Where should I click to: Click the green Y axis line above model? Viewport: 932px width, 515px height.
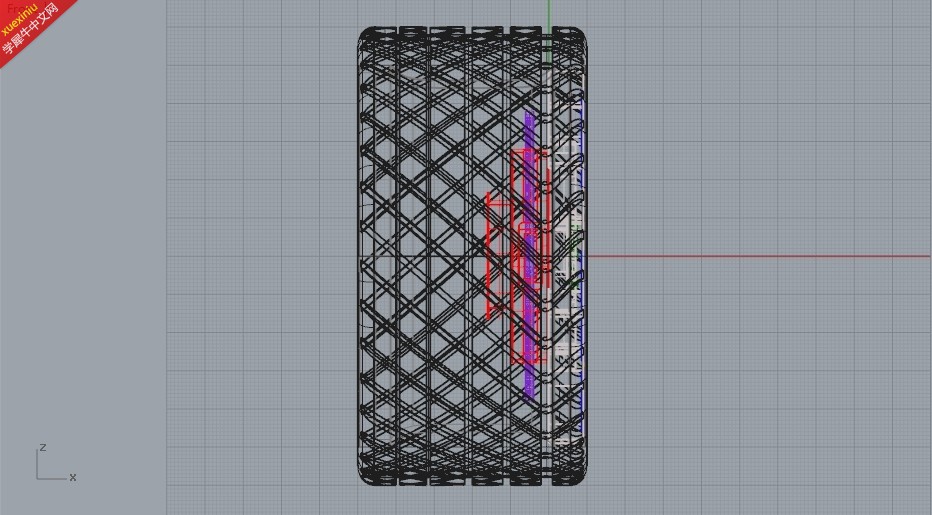click(x=550, y=13)
